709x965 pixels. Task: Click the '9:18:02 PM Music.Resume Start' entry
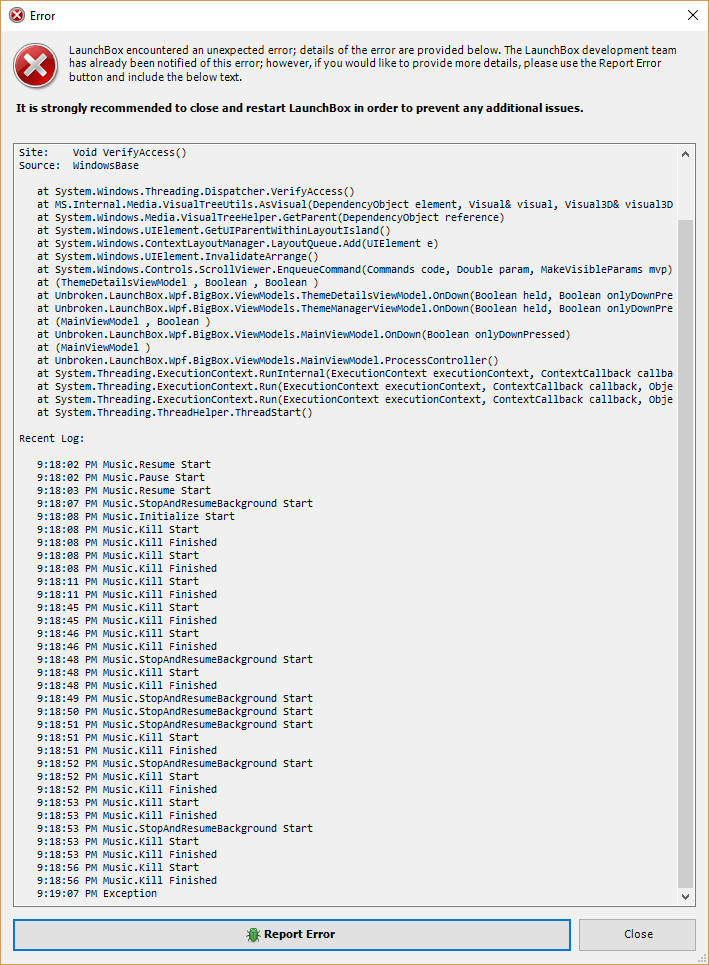click(124, 464)
